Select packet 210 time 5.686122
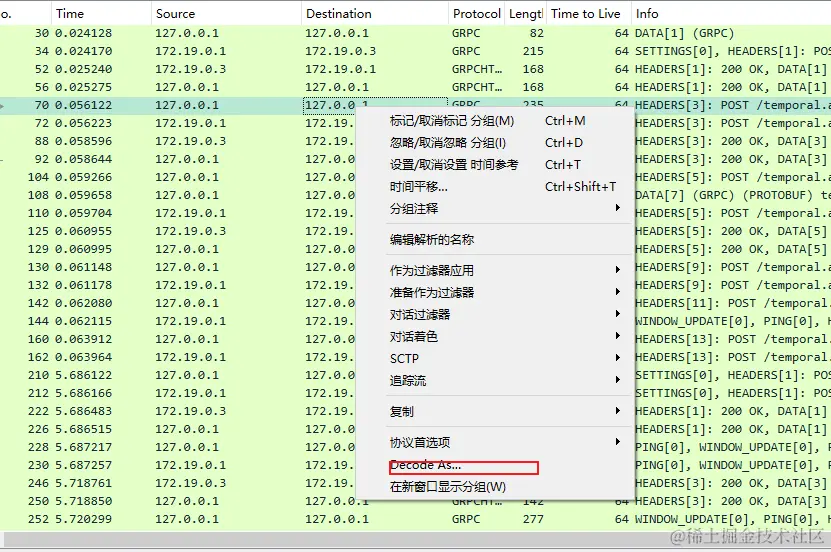Image resolution: width=831 pixels, height=552 pixels. [84, 376]
